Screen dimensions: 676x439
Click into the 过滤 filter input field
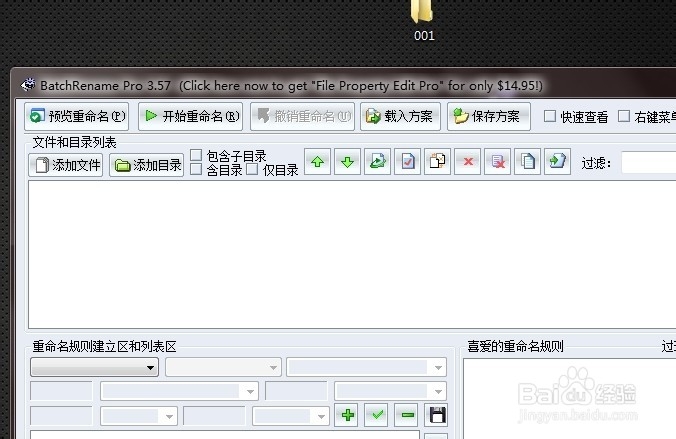click(648, 163)
